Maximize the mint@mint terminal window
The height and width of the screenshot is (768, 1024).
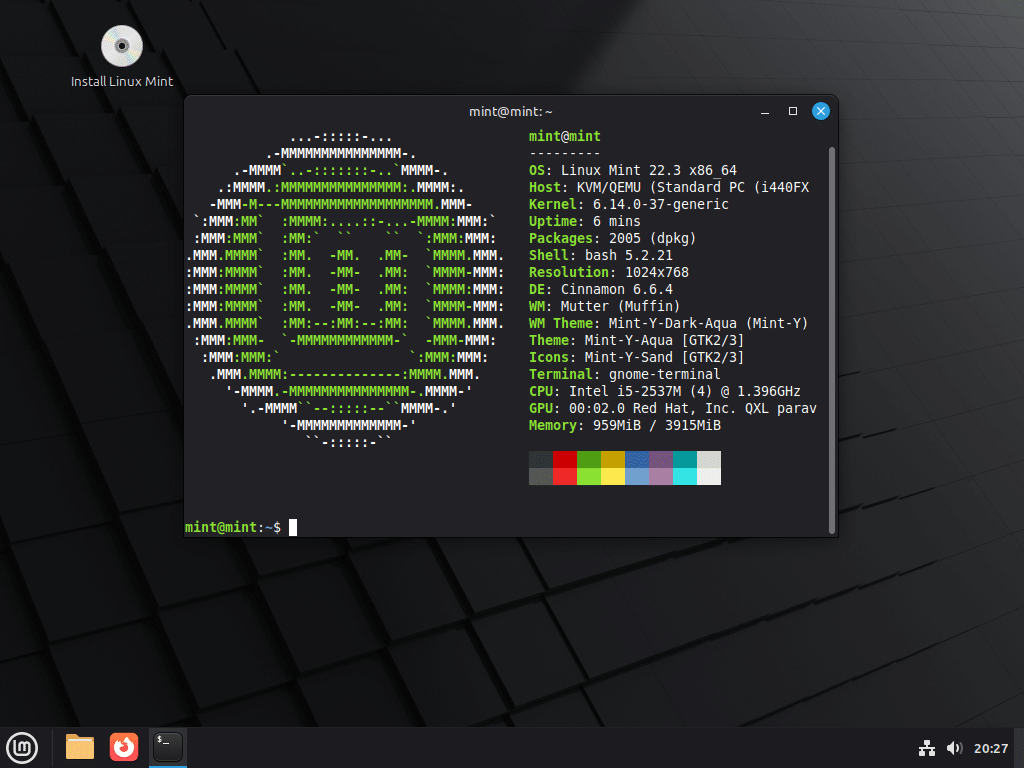pos(793,112)
